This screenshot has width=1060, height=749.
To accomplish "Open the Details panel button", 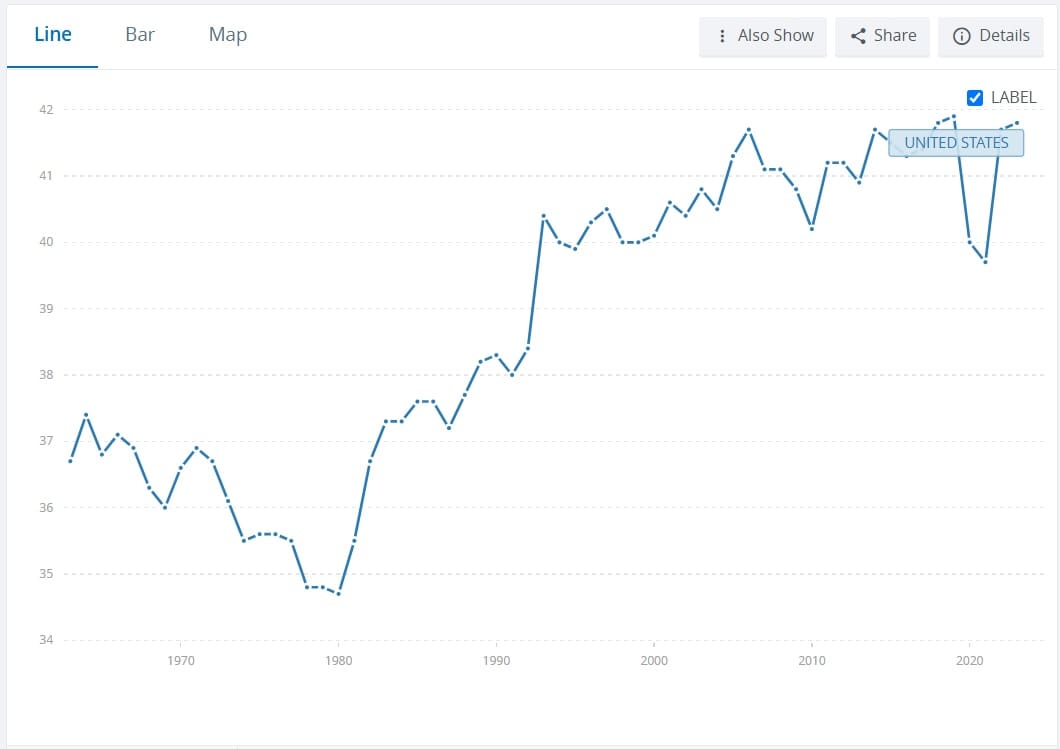I will pyautogui.click(x=1003, y=36).
